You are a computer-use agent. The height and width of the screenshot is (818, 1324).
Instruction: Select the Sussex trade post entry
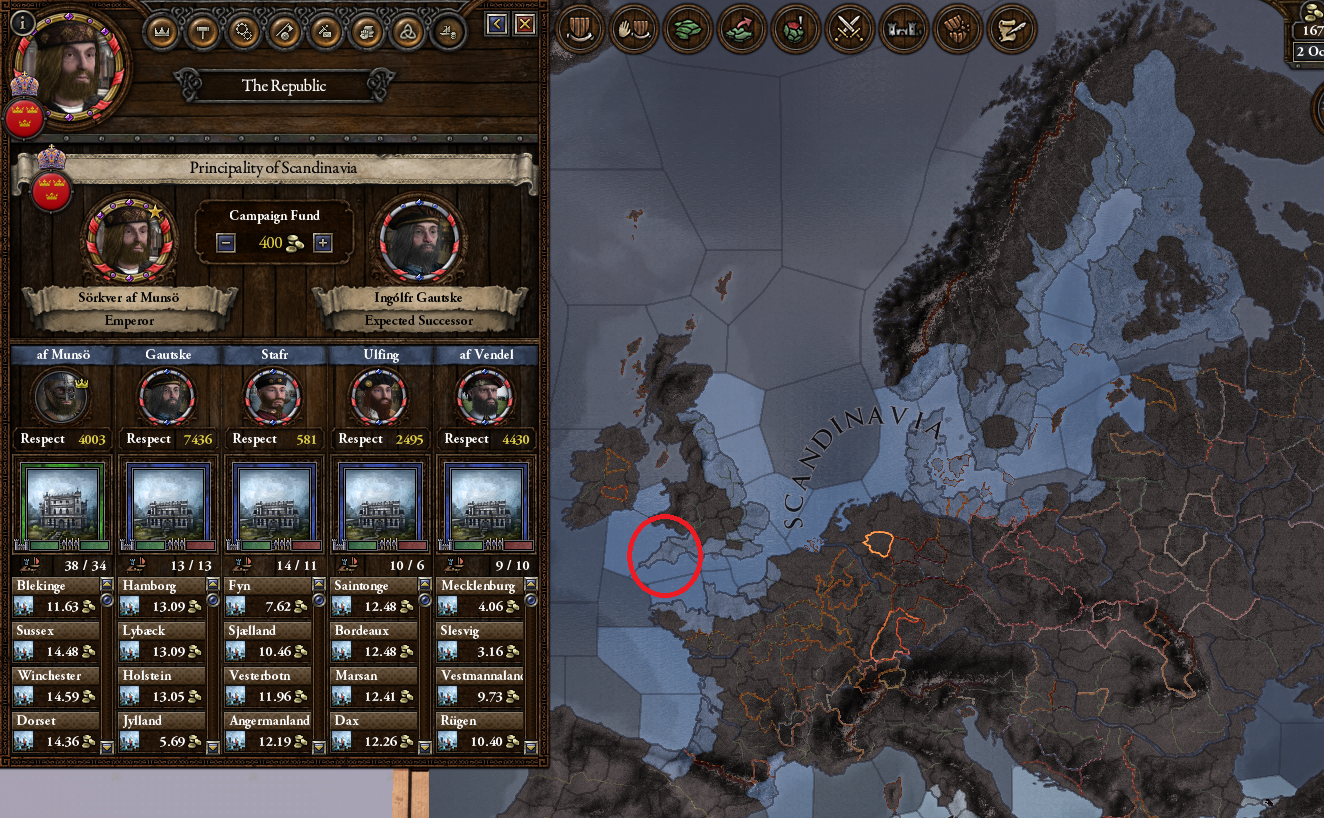pyautogui.click(x=57, y=641)
